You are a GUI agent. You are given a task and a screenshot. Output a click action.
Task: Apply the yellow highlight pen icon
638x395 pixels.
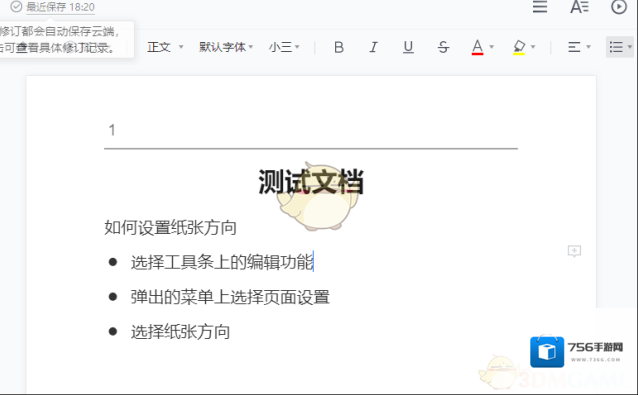click(x=519, y=47)
